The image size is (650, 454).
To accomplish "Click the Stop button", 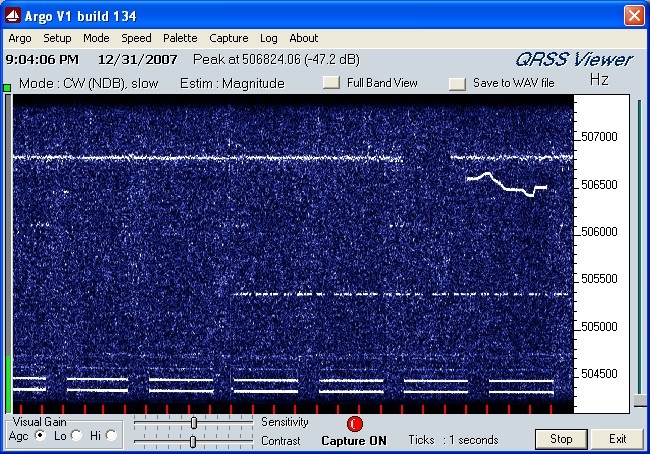I will 561,439.
